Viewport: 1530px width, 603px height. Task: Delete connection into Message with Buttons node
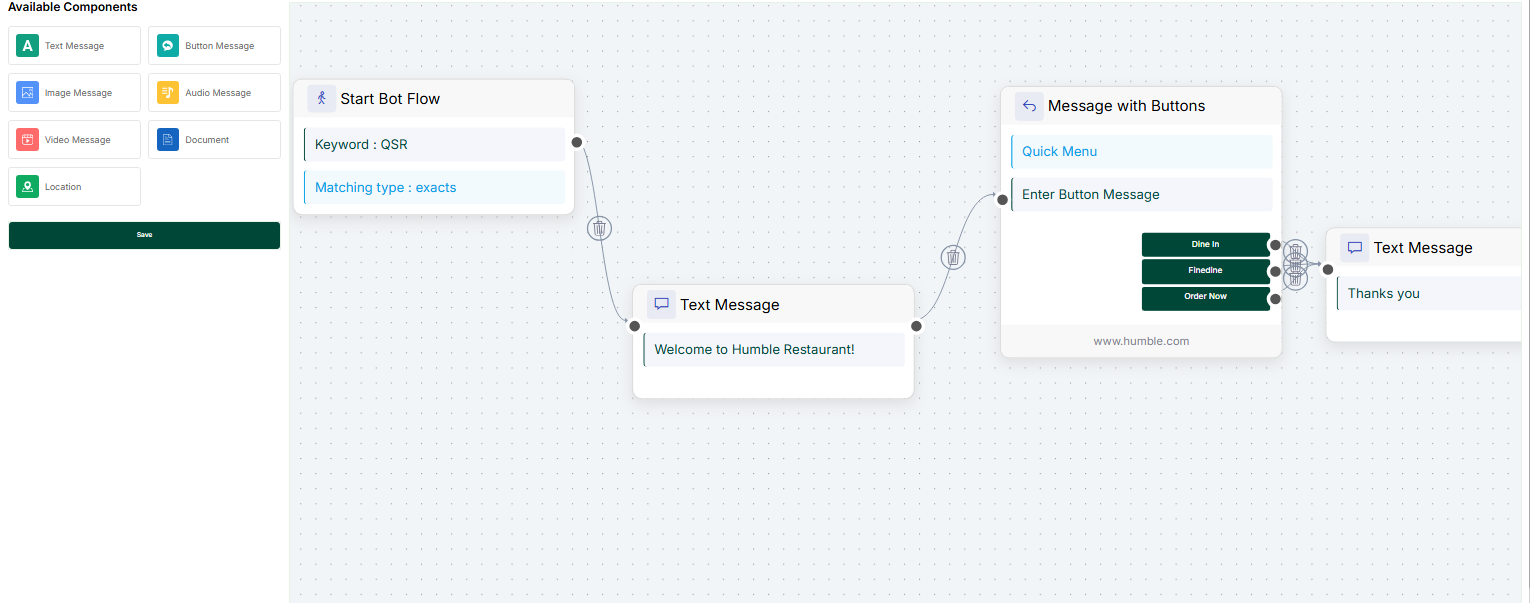click(953, 258)
